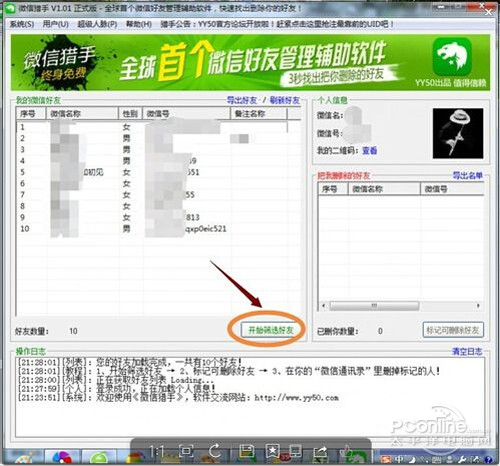
Task: Click the moon icon in input toolbar
Action: [412, 460]
